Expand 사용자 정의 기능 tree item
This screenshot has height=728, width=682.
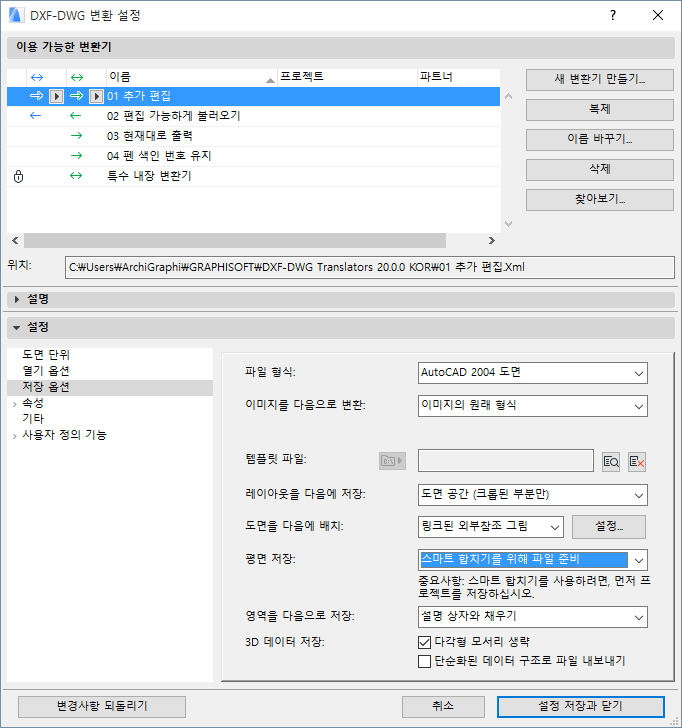click(x=15, y=436)
